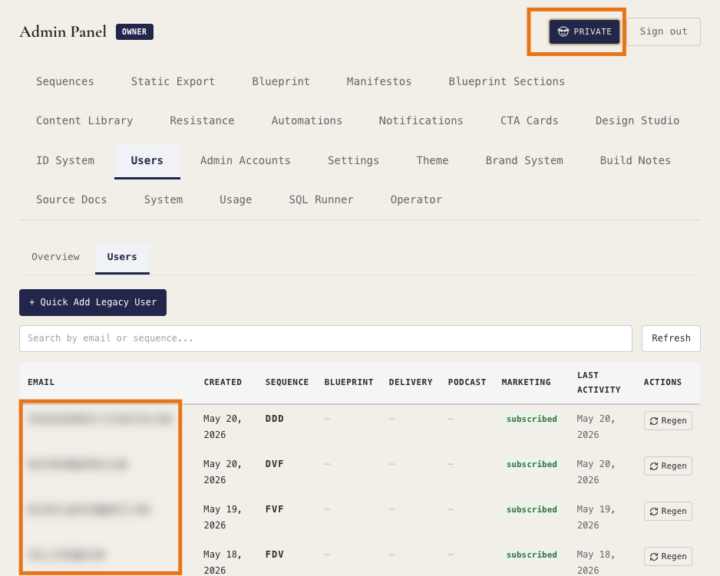
Task: Select the Users tab in main navigation
Action: [147, 160]
